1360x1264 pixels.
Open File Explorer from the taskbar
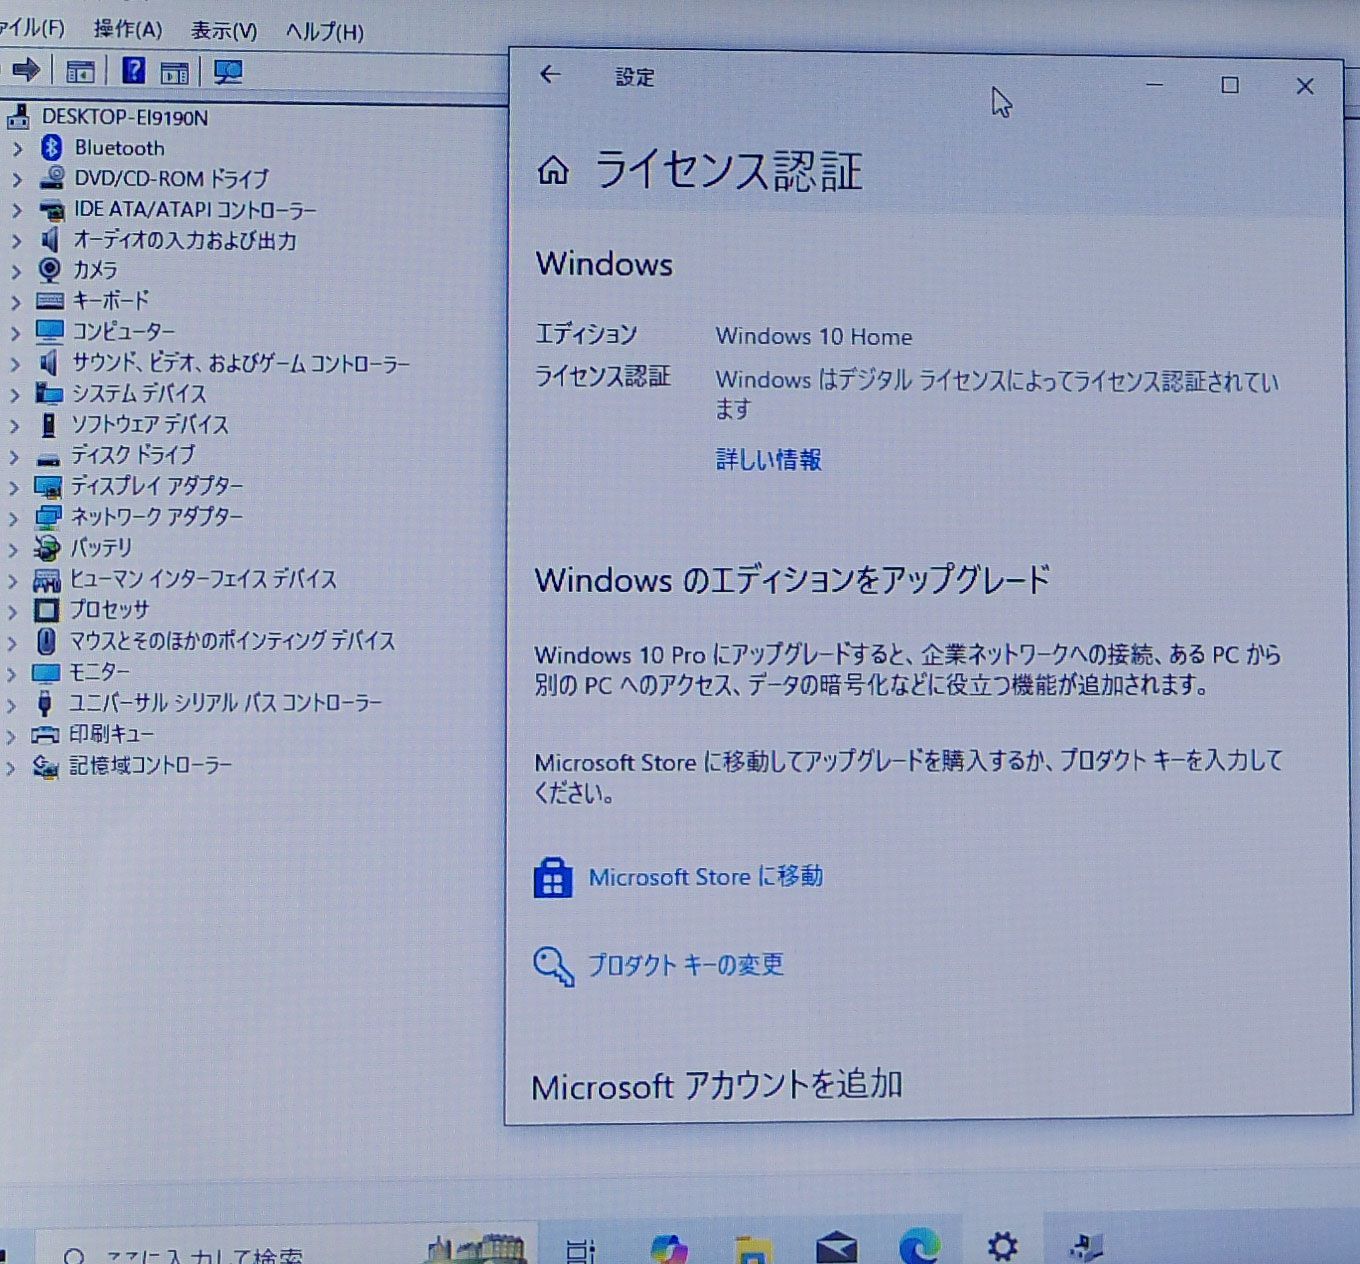pyautogui.click(x=753, y=1249)
